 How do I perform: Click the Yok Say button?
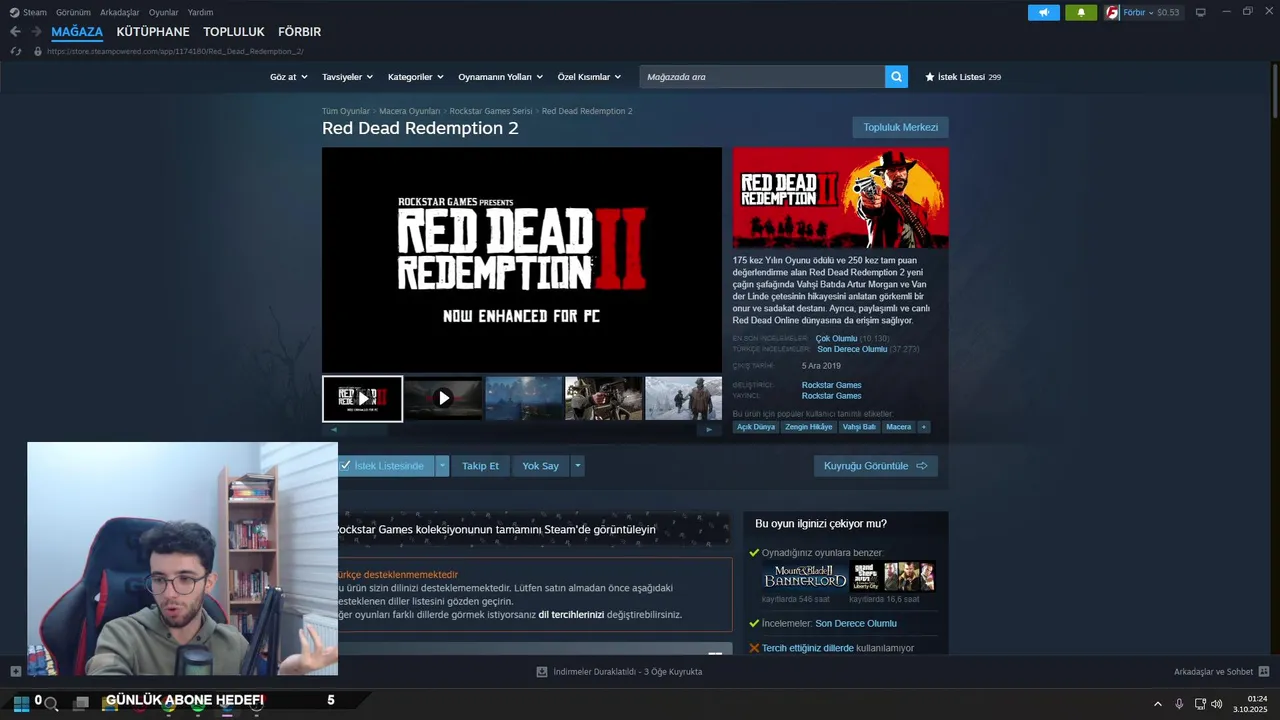(x=540, y=466)
